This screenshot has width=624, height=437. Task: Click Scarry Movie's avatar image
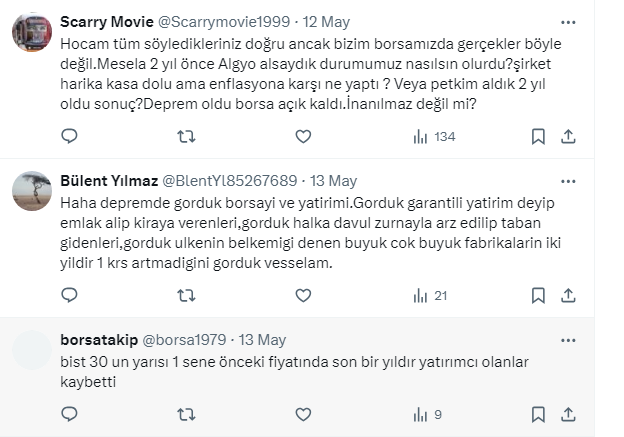coord(32,32)
